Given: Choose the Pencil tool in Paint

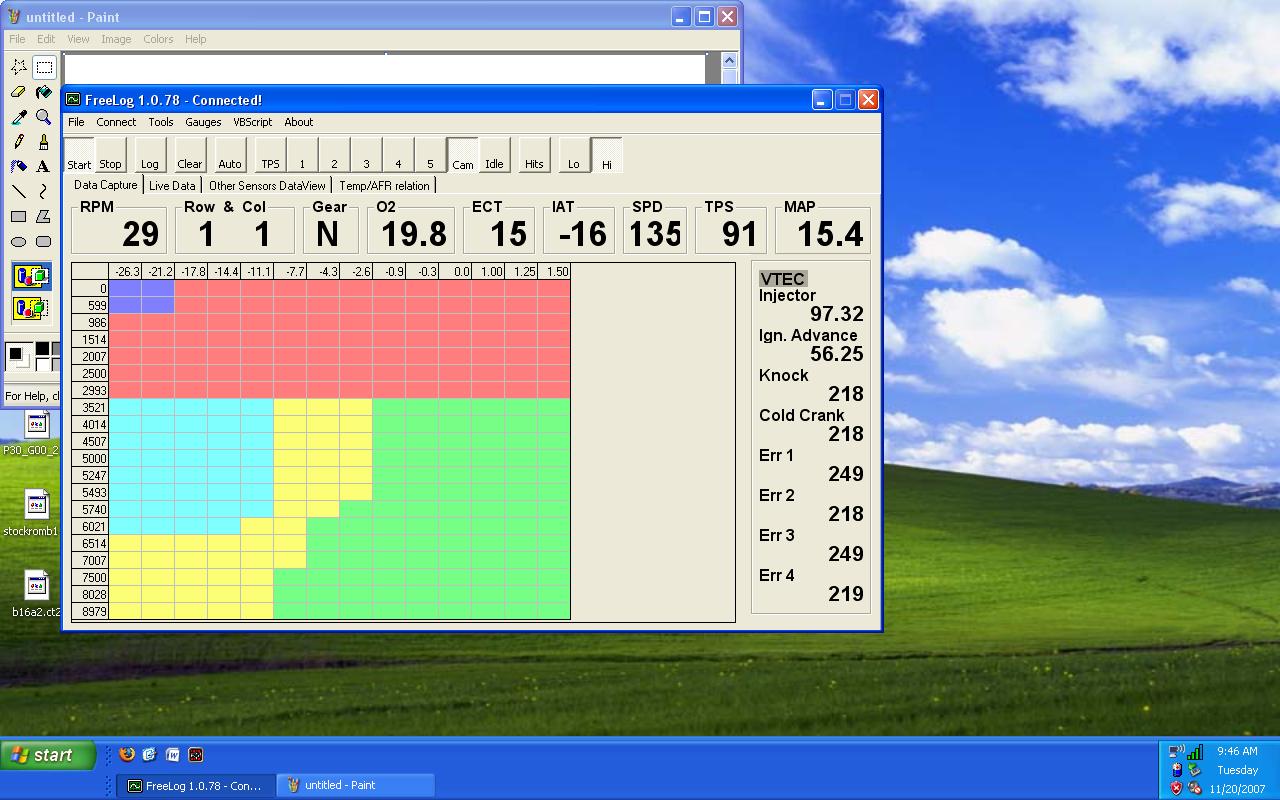Looking at the screenshot, I should tap(19, 142).
